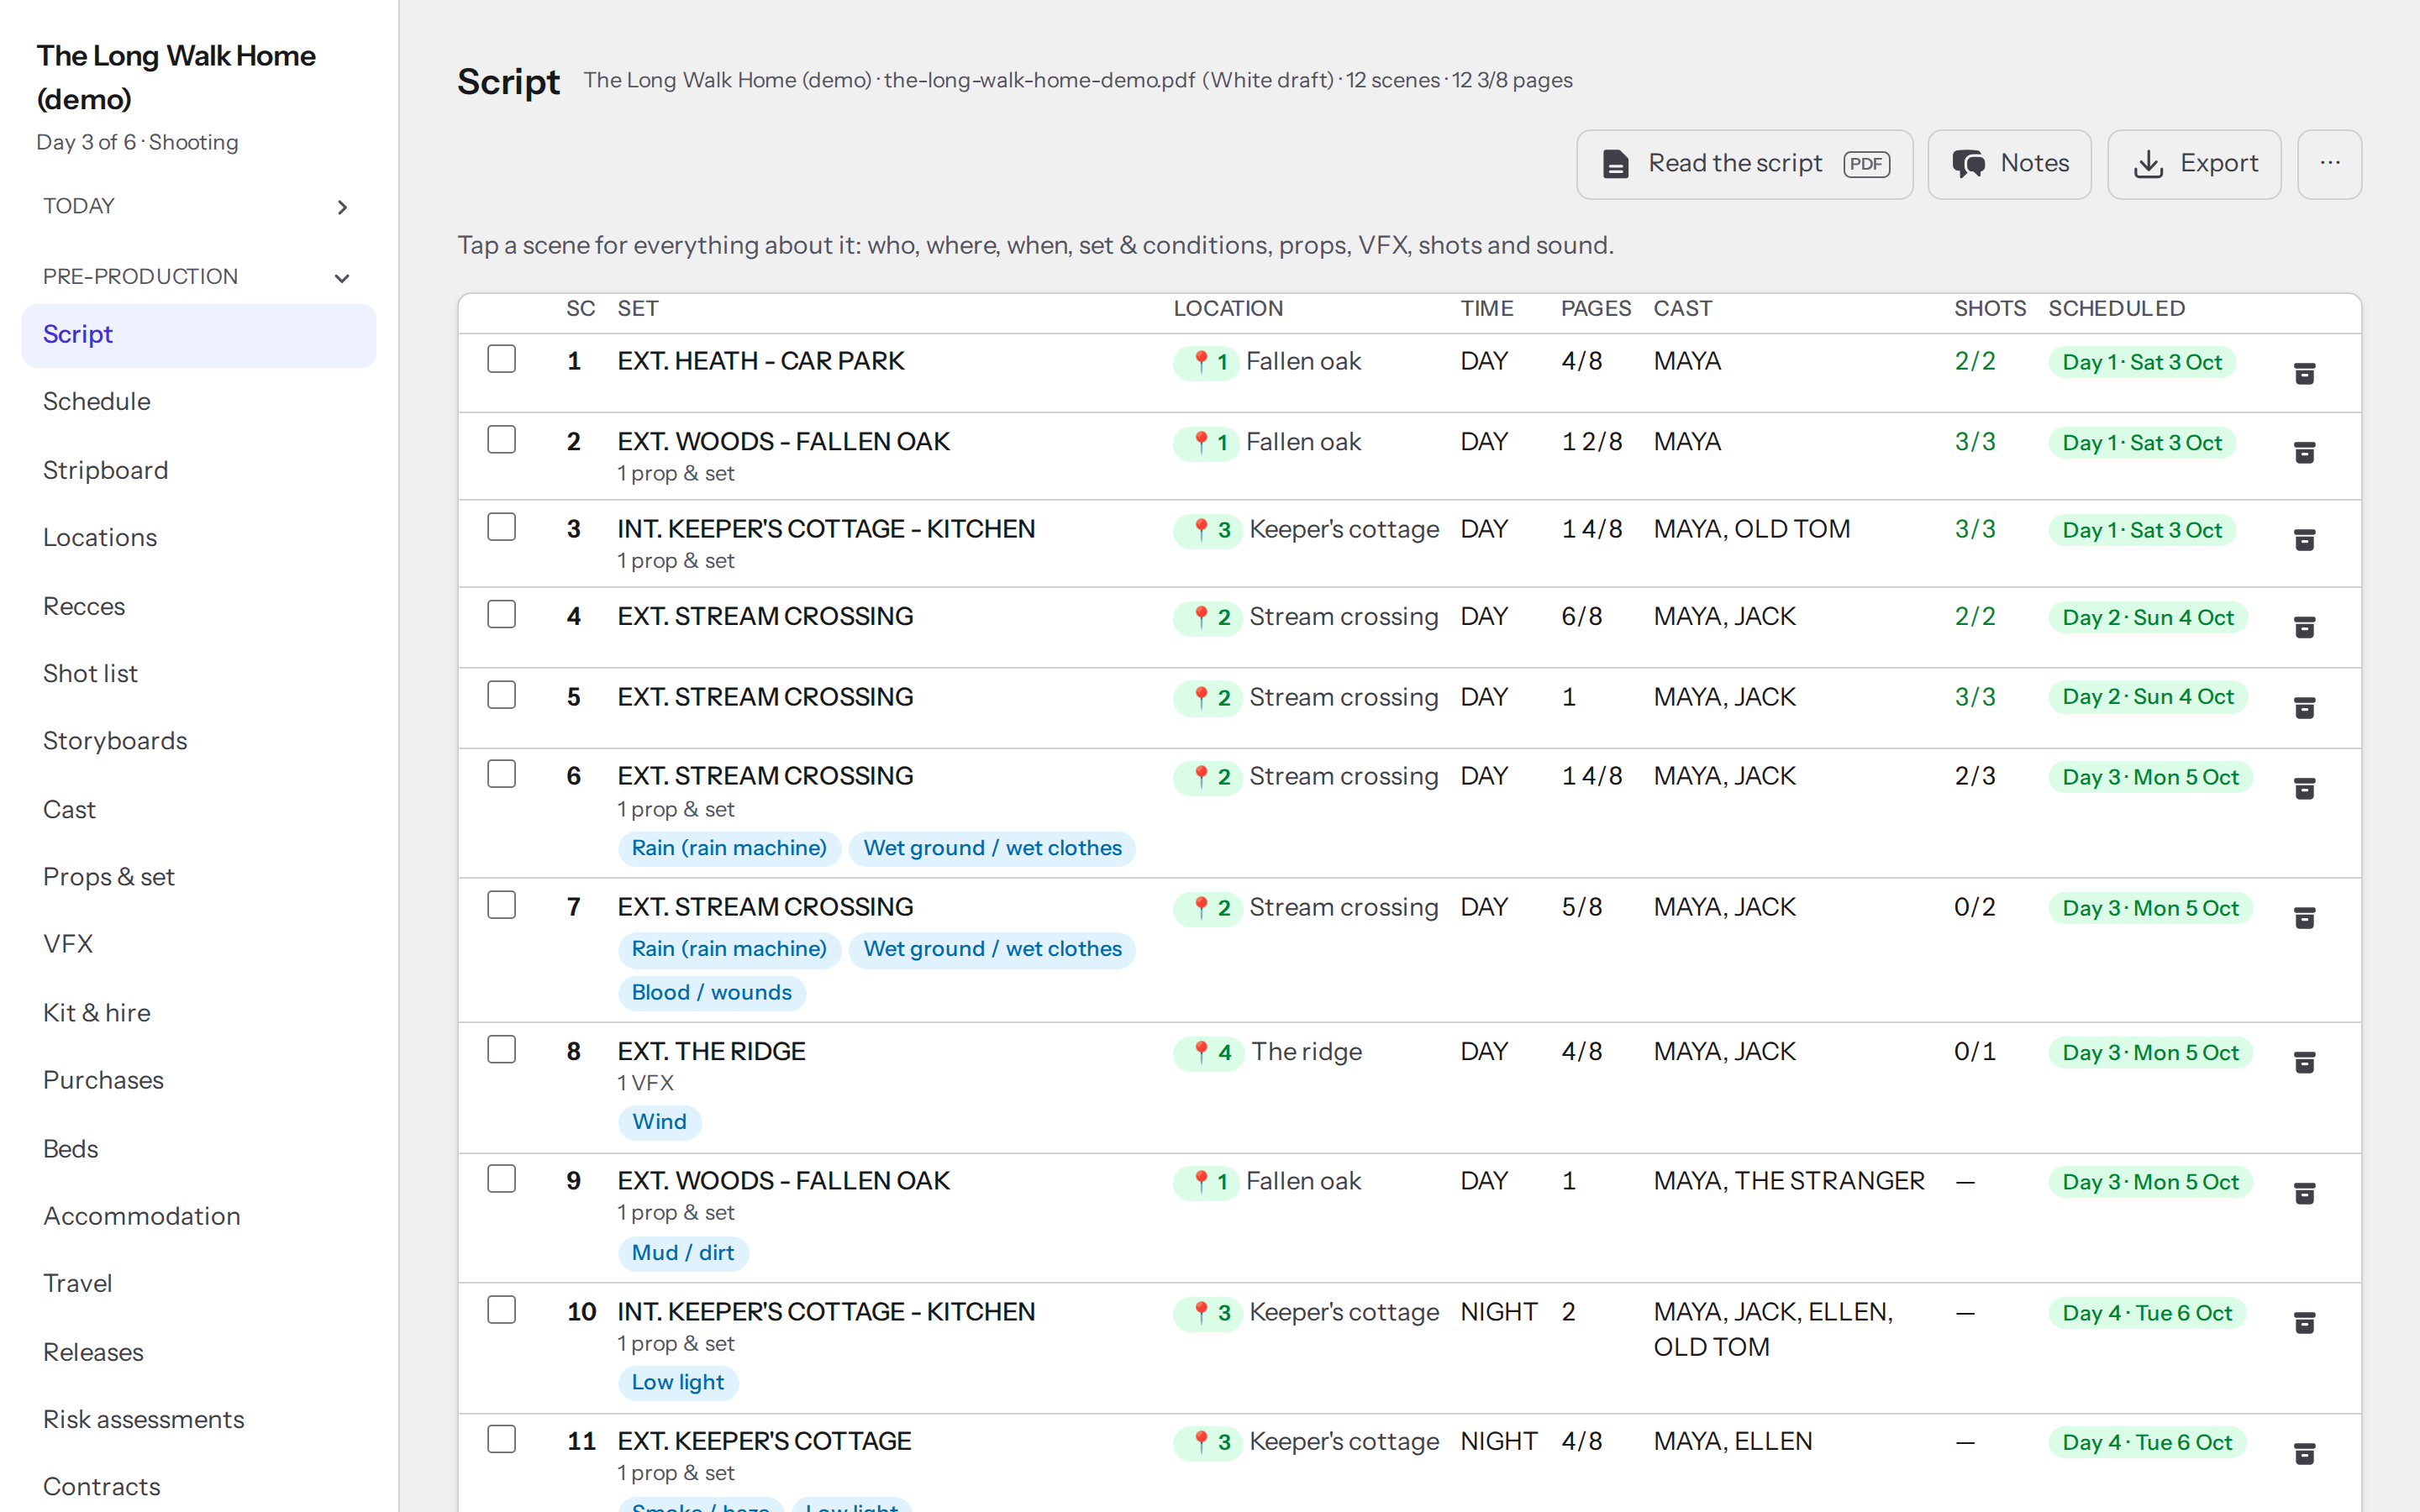This screenshot has height=1512, width=2420.
Task: Click Stream crossing pin badge in scene 4
Action: tap(1208, 617)
